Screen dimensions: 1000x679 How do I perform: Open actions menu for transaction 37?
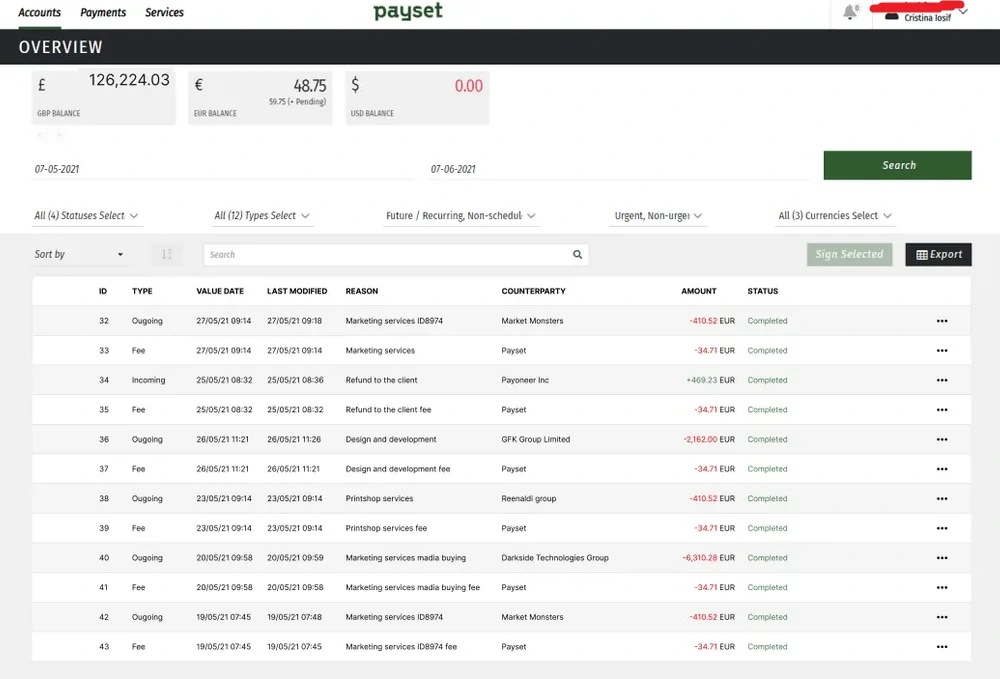point(941,469)
